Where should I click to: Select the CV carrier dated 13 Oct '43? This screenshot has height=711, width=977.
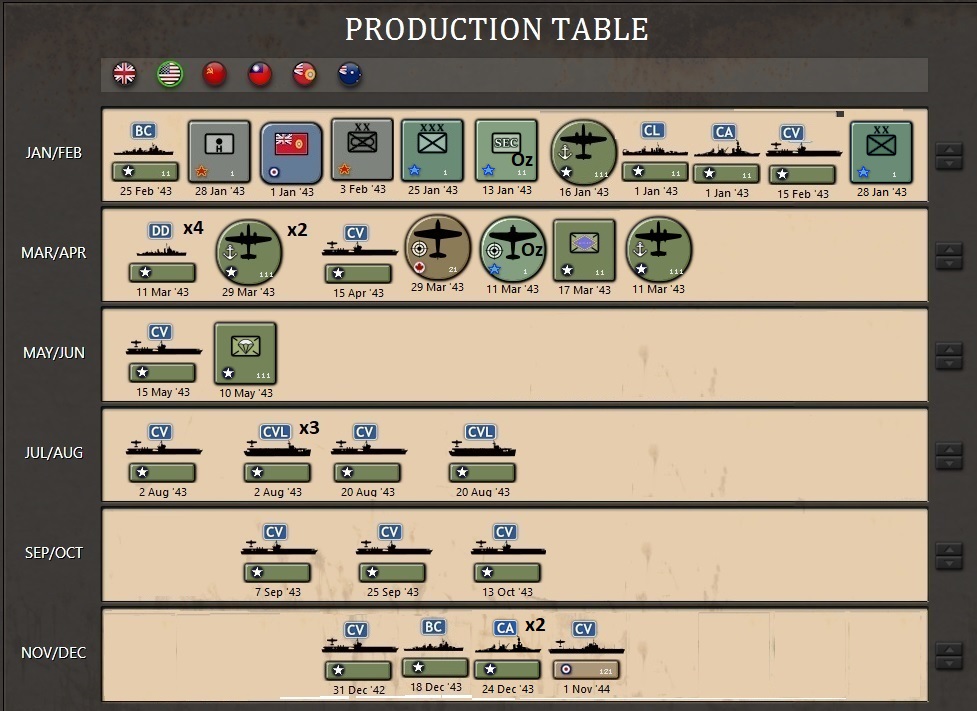(508, 552)
